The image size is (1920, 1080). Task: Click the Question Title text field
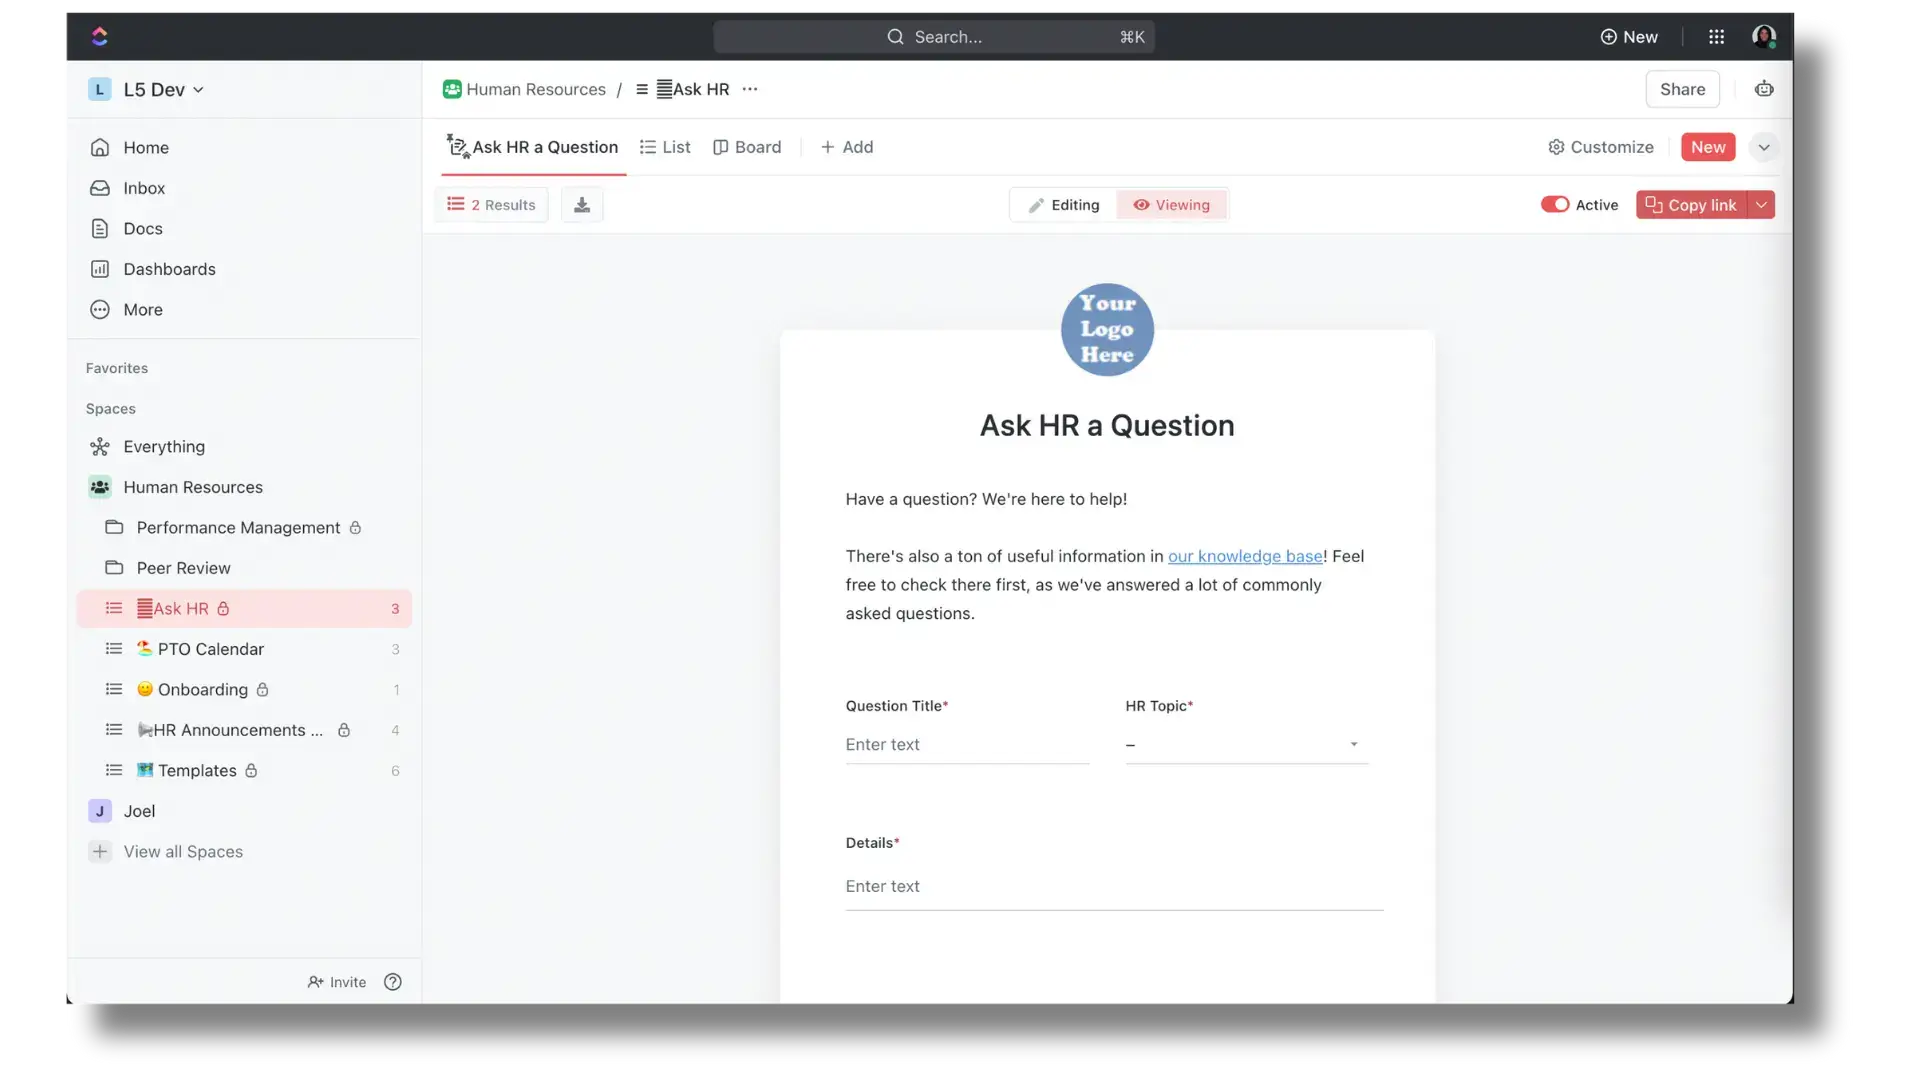click(x=966, y=745)
